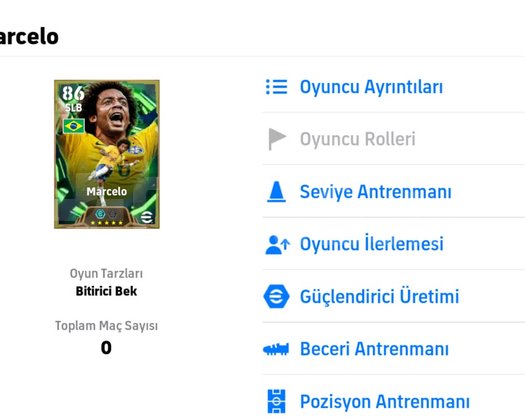This screenshot has width=525, height=420.
Task: Open Seviye Antrenmanı option
Action: click(x=393, y=192)
